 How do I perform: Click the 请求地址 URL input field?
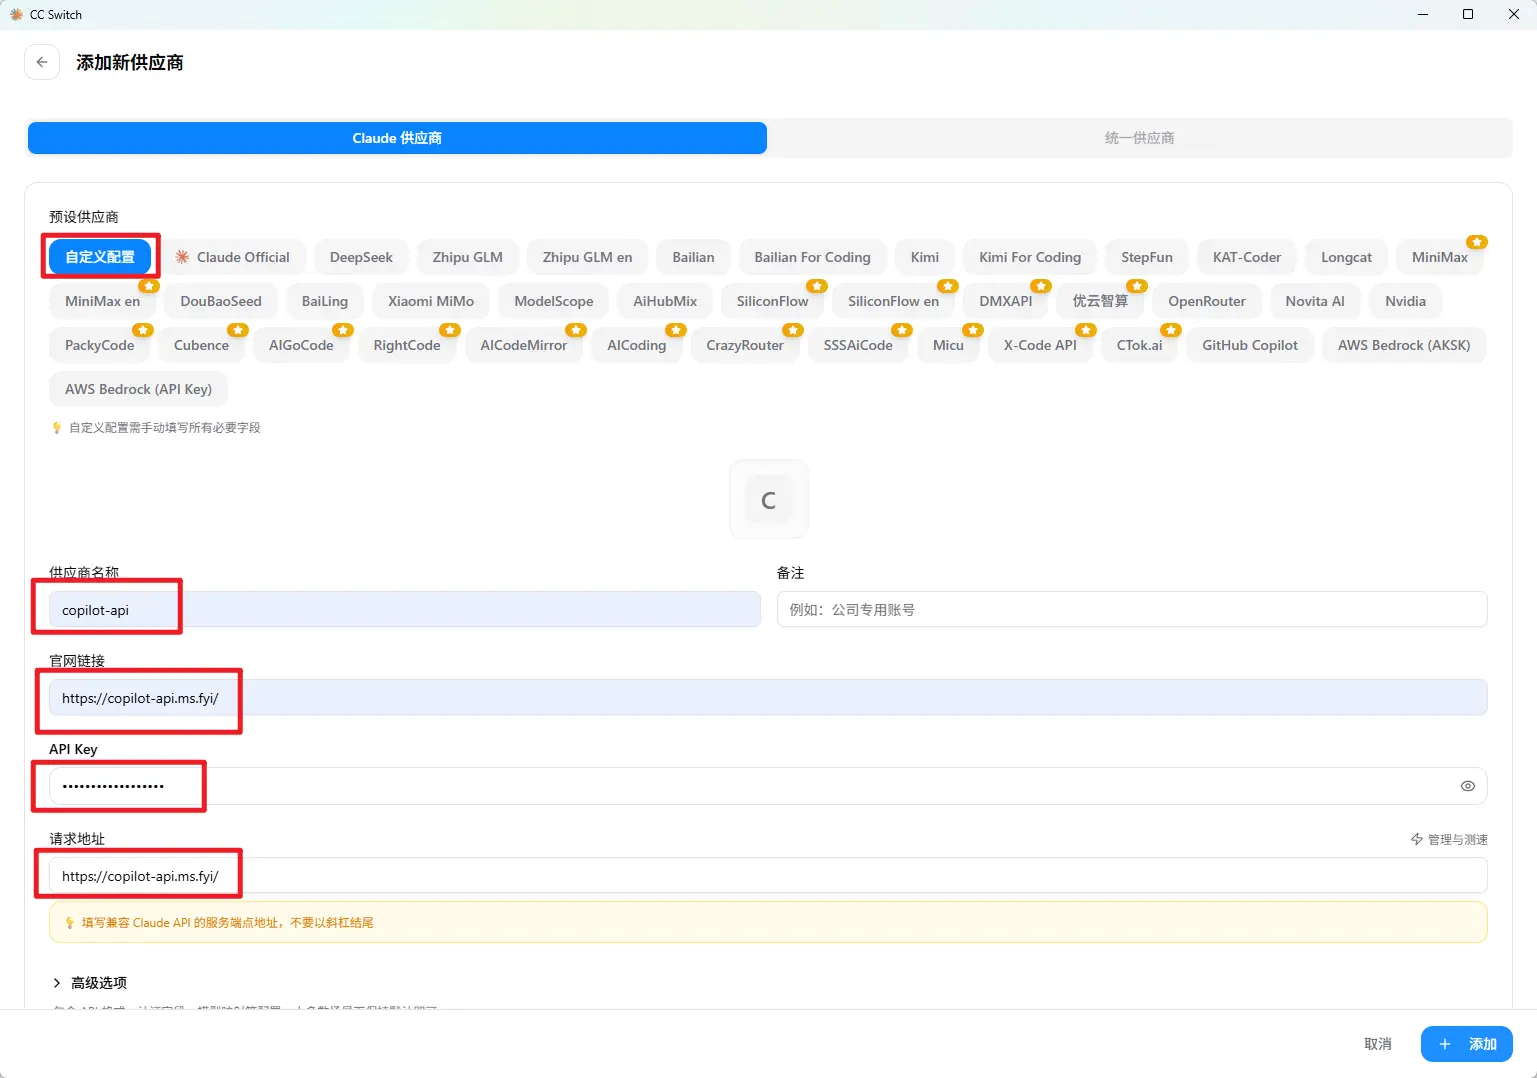pos(767,876)
